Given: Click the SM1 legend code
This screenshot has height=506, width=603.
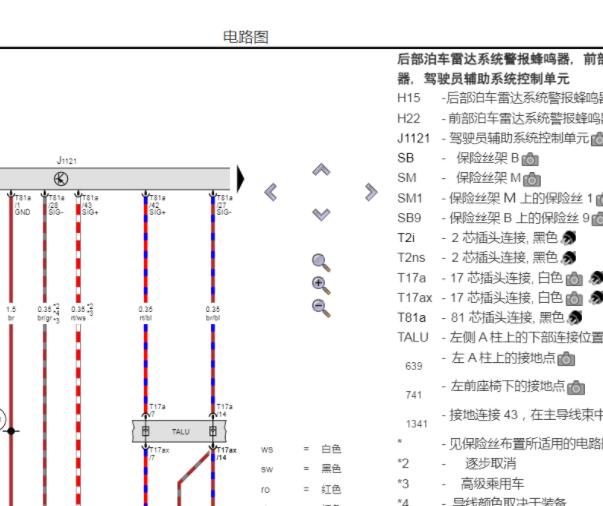Looking at the screenshot, I should 410,198.
